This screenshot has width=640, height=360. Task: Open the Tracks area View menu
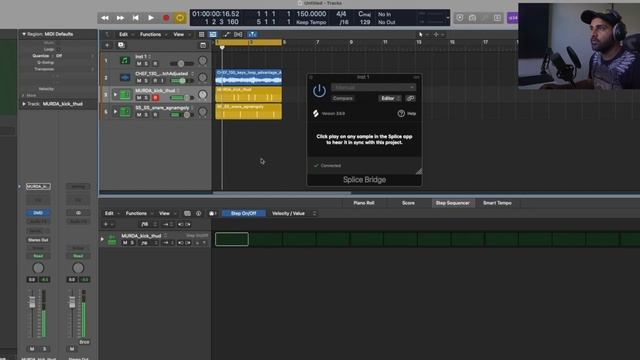coord(179,35)
